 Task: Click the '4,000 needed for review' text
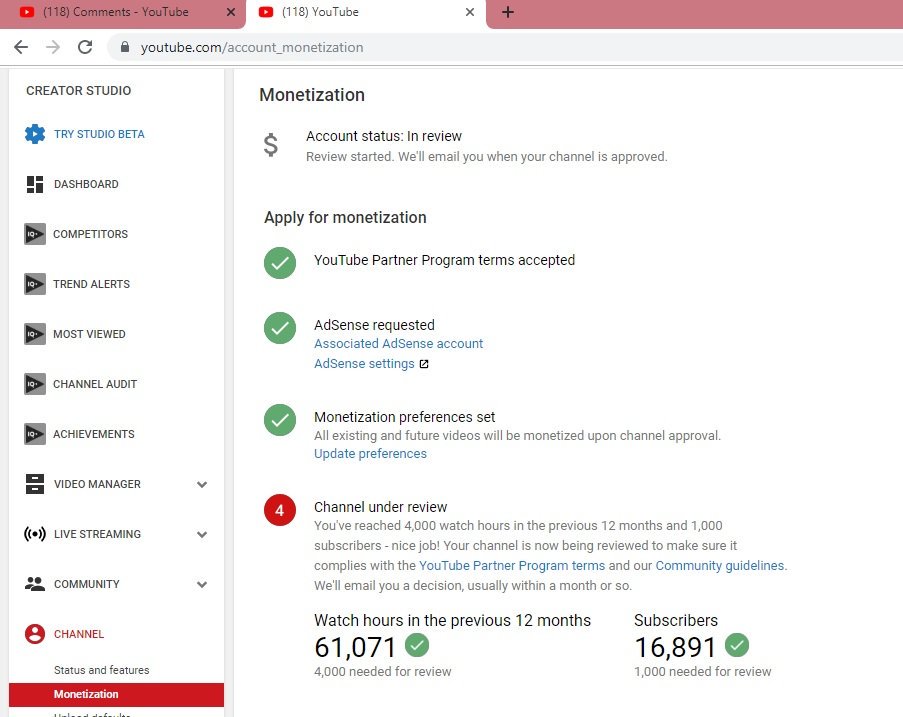click(x=382, y=672)
